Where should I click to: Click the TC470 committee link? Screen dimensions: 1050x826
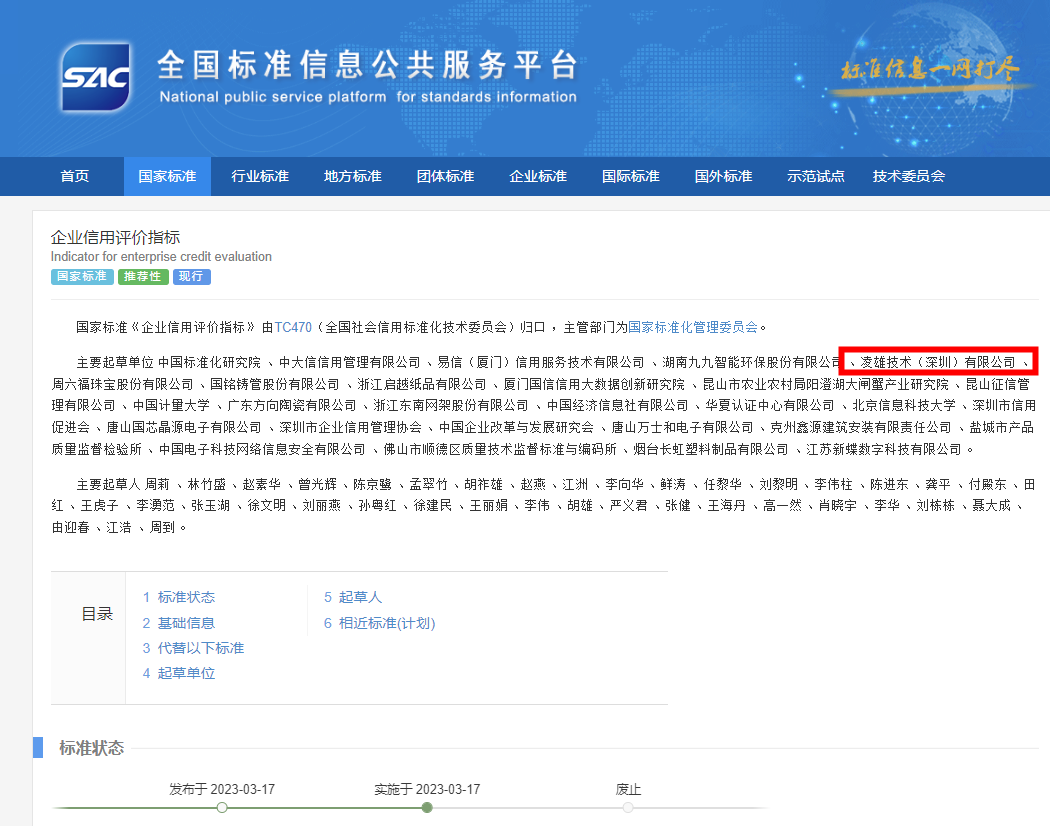pyautogui.click(x=293, y=326)
